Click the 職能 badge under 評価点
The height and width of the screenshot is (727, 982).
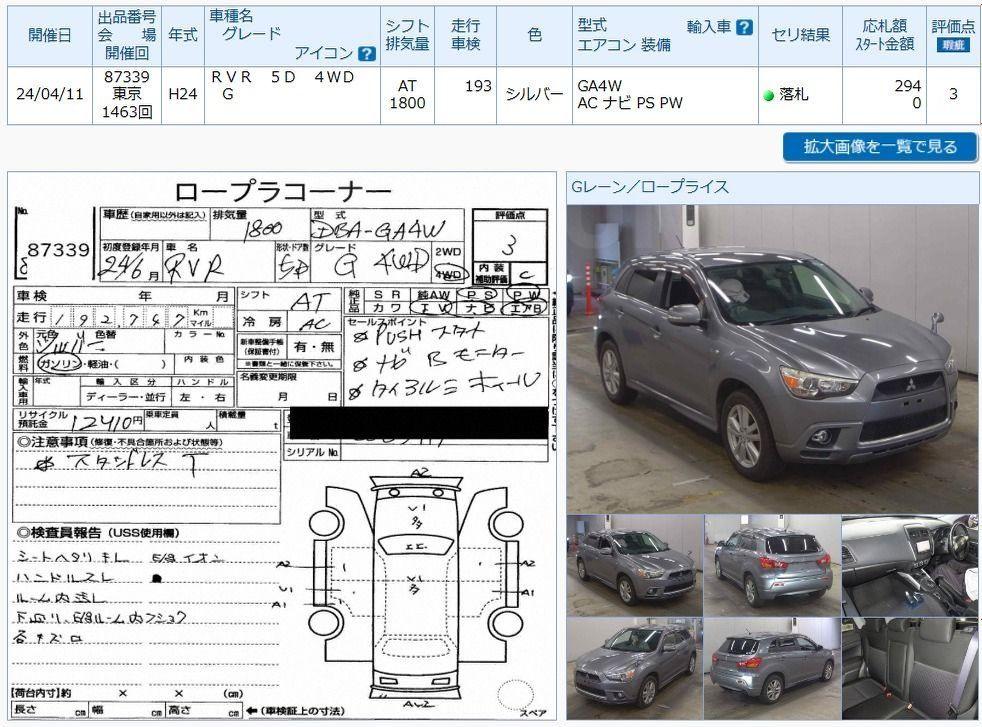point(953,45)
